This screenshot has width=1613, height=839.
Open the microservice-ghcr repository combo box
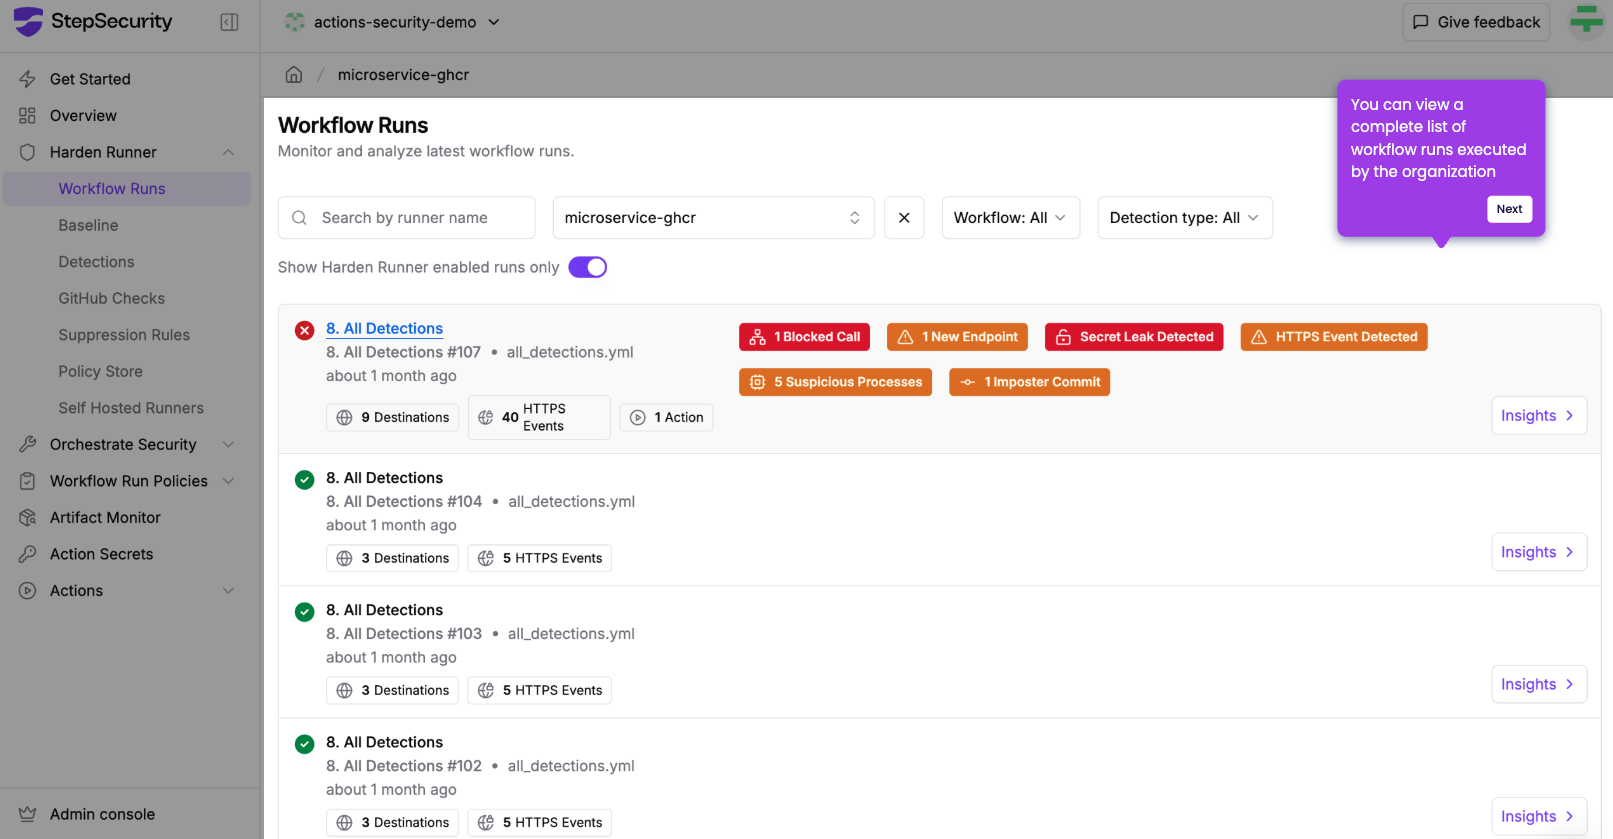tap(714, 218)
